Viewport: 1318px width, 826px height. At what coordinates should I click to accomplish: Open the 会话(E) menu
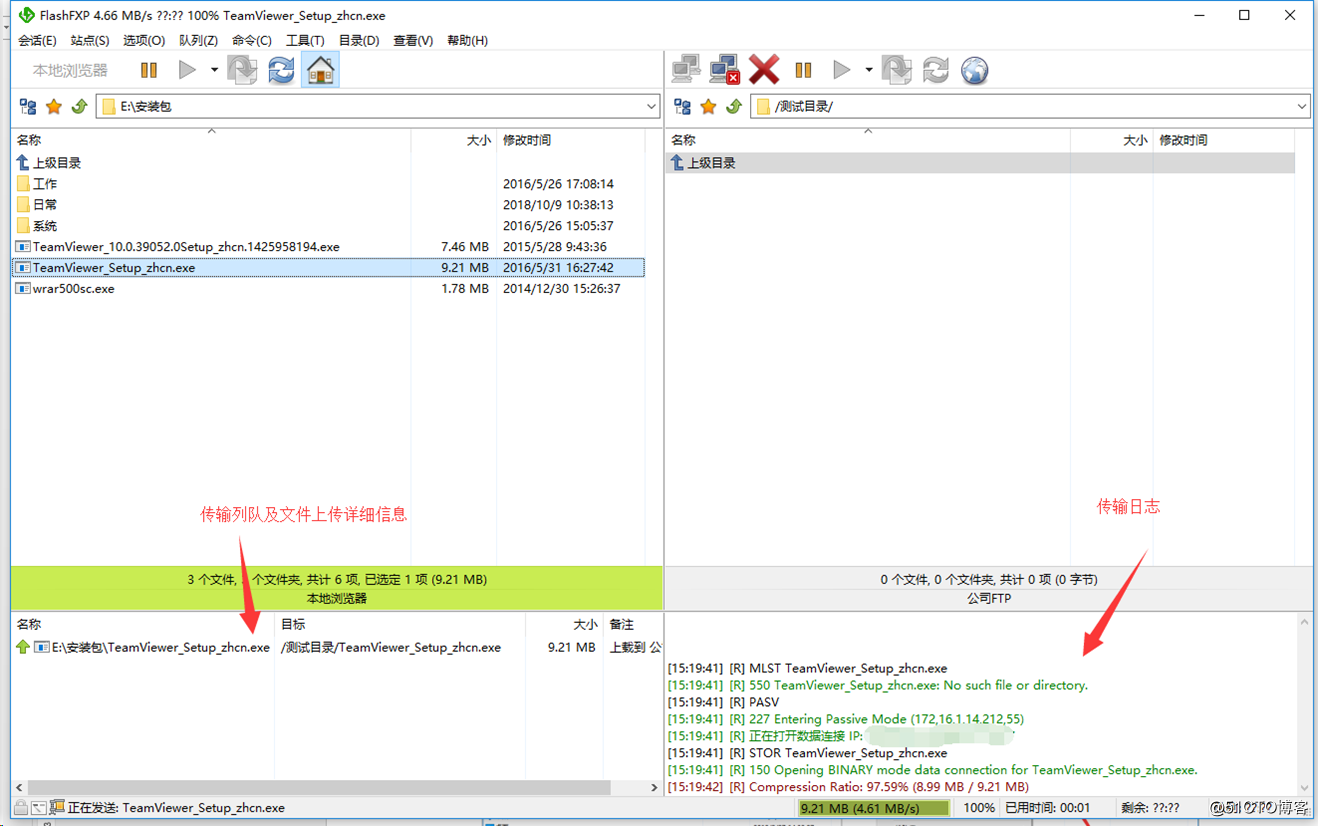click(37, 41)
